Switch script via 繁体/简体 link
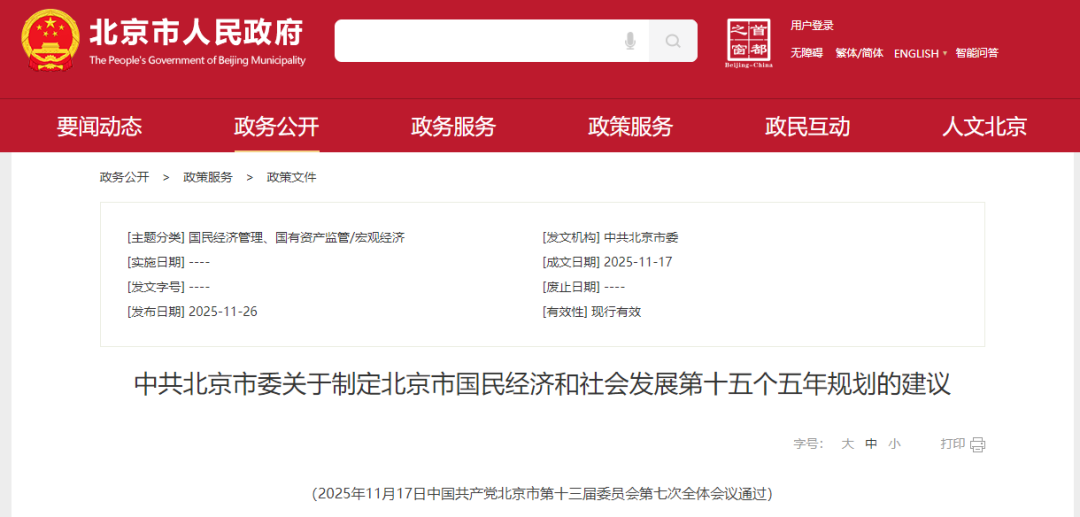This screenshot has width=1080, height=517. [859, 54]
